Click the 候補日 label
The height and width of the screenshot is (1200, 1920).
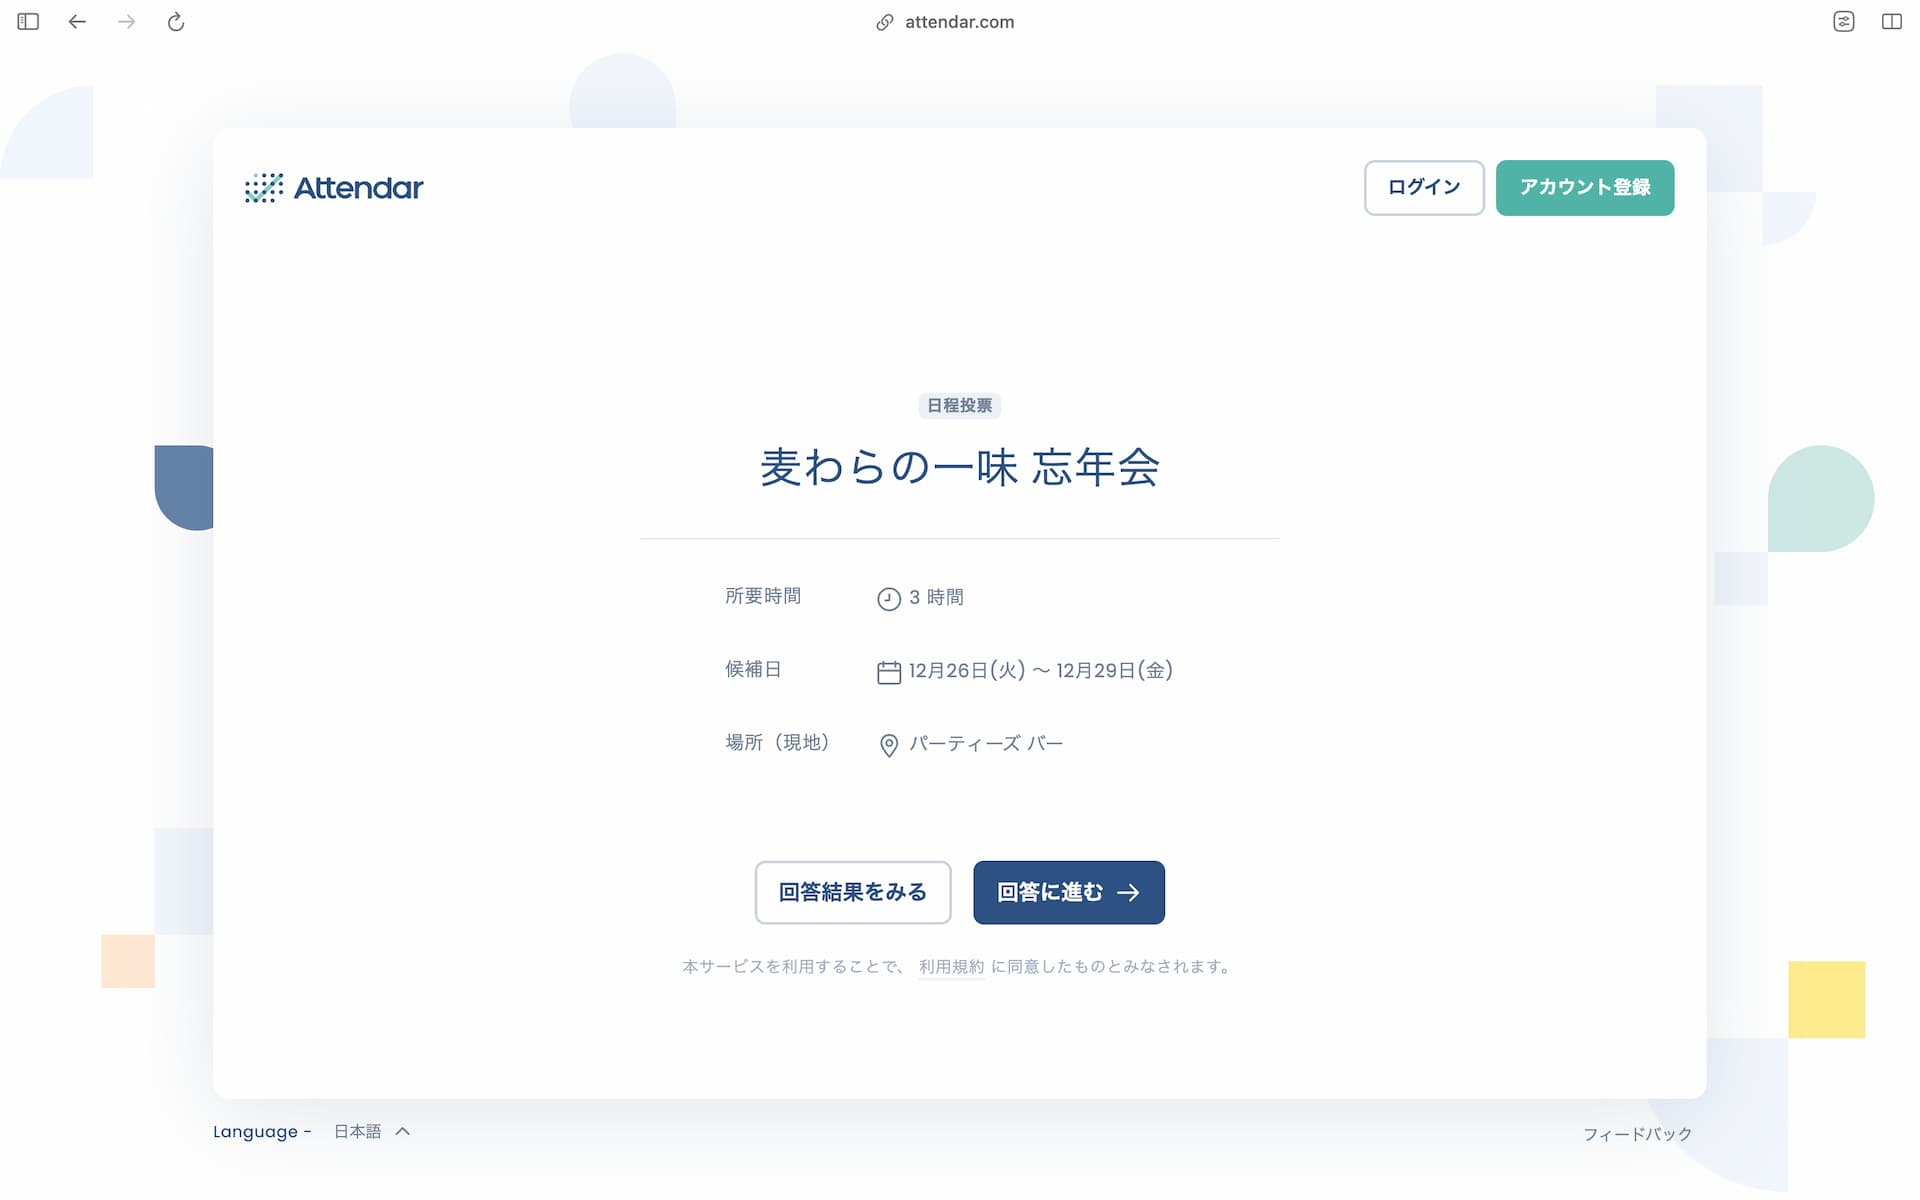point(753,669)
